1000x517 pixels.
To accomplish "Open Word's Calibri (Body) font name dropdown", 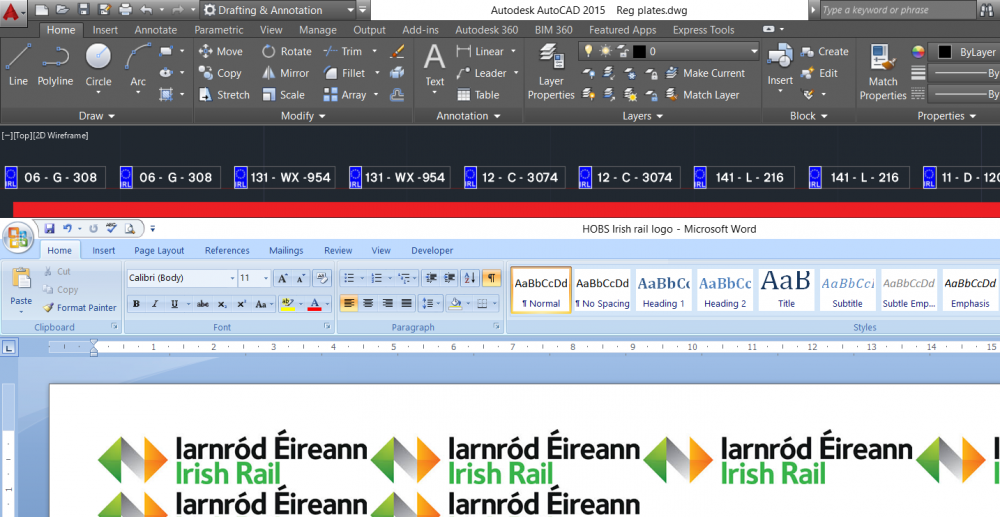I will pos(232,279).
